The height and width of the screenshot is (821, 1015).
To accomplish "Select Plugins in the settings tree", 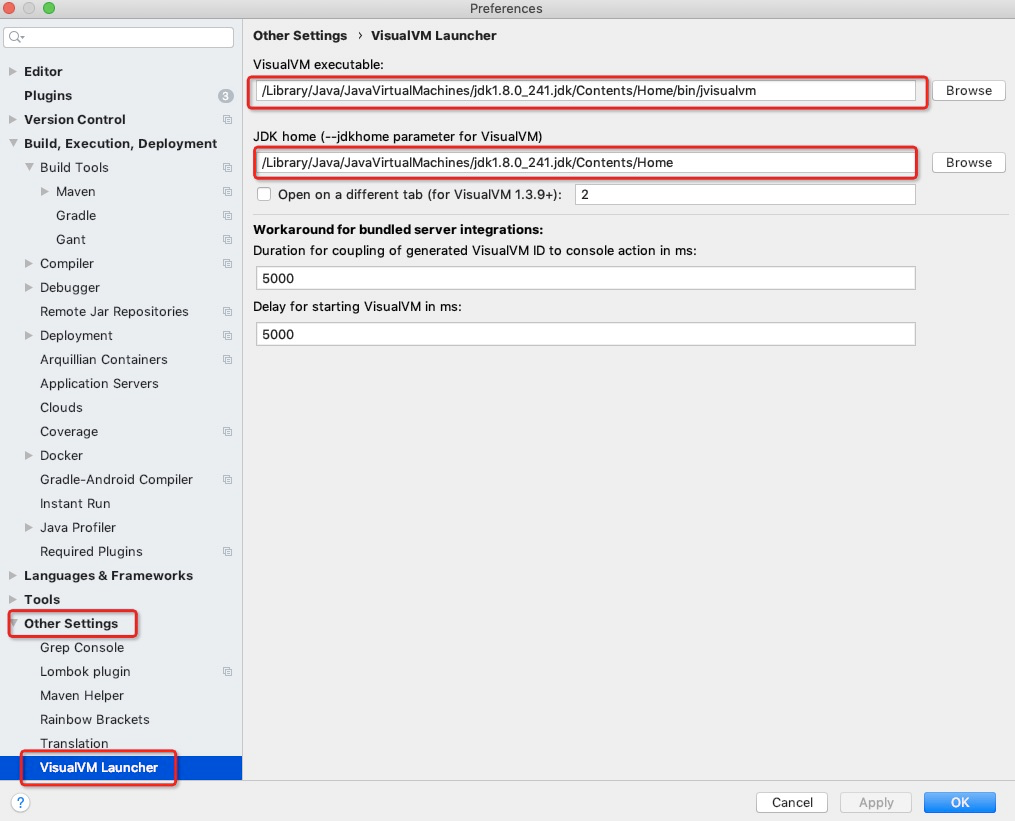I will tap(48, 96).
